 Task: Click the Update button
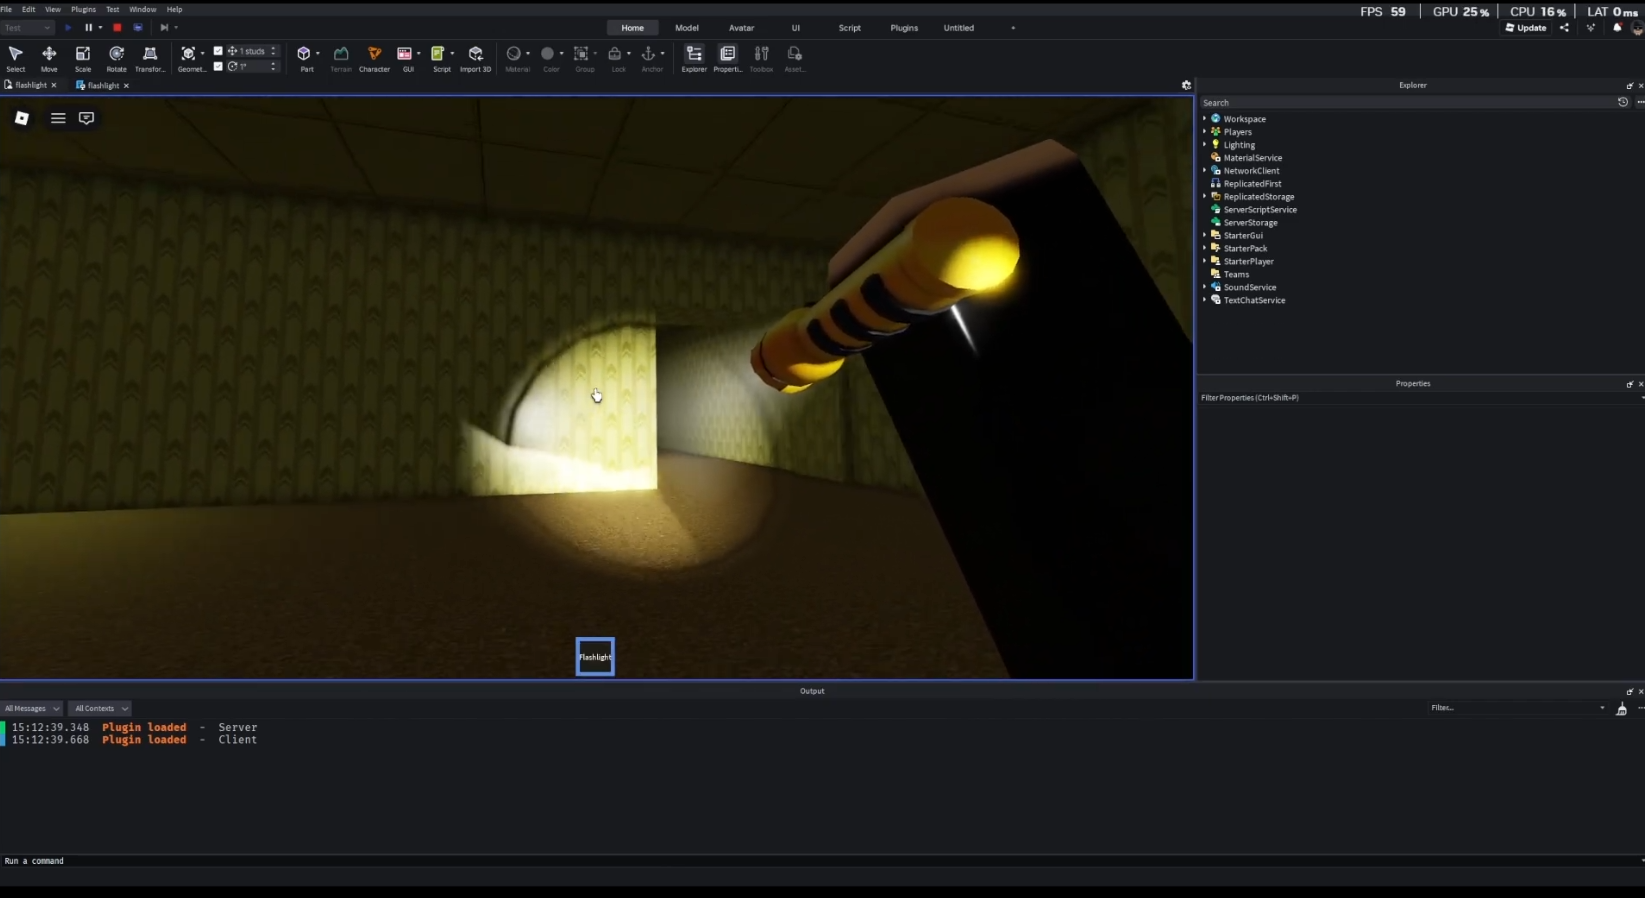pyautogui.click(x=1526, y=28)
